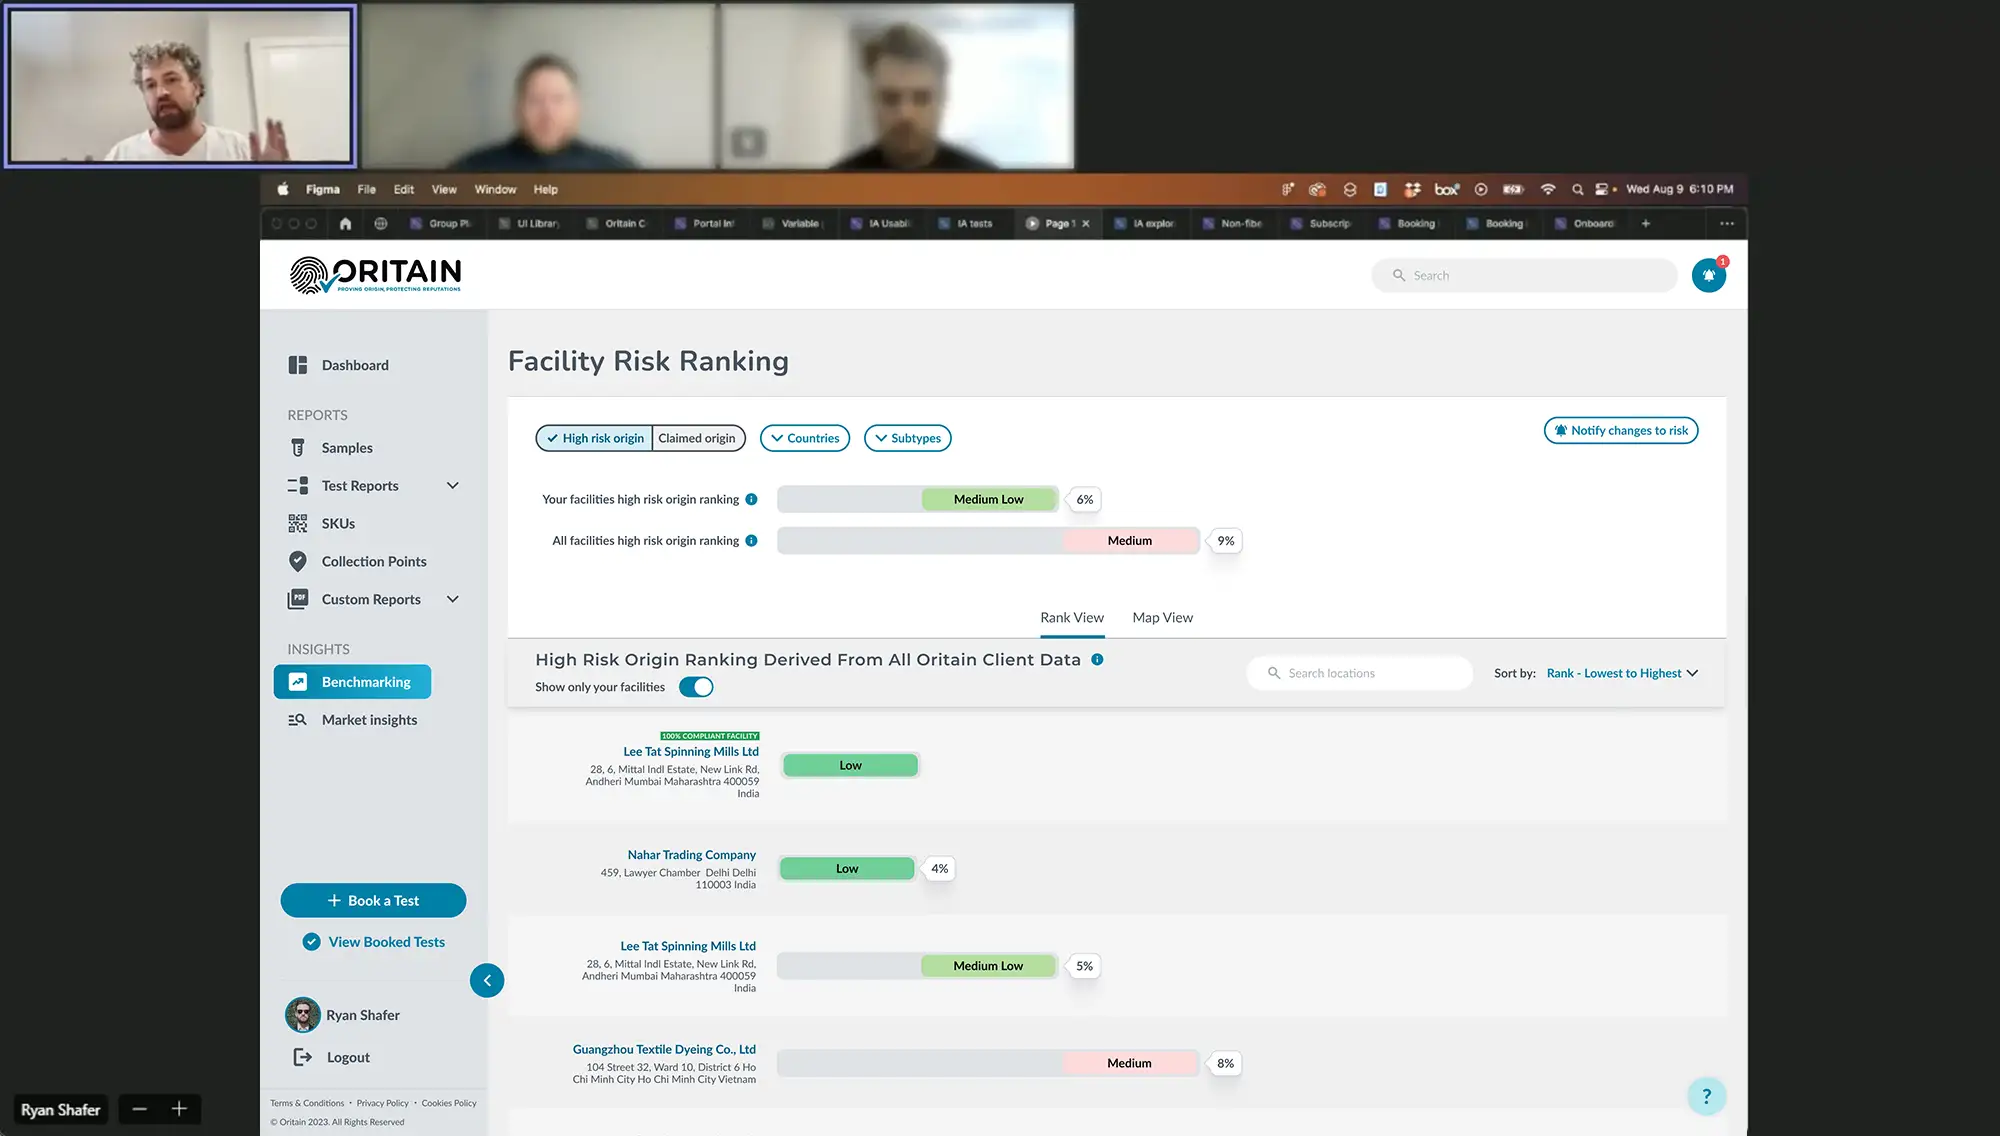Click the Medium risk progress bar
The width and height of the screenshot is (2000, 1136).
pyautogui.click(x=1130, y=540)
